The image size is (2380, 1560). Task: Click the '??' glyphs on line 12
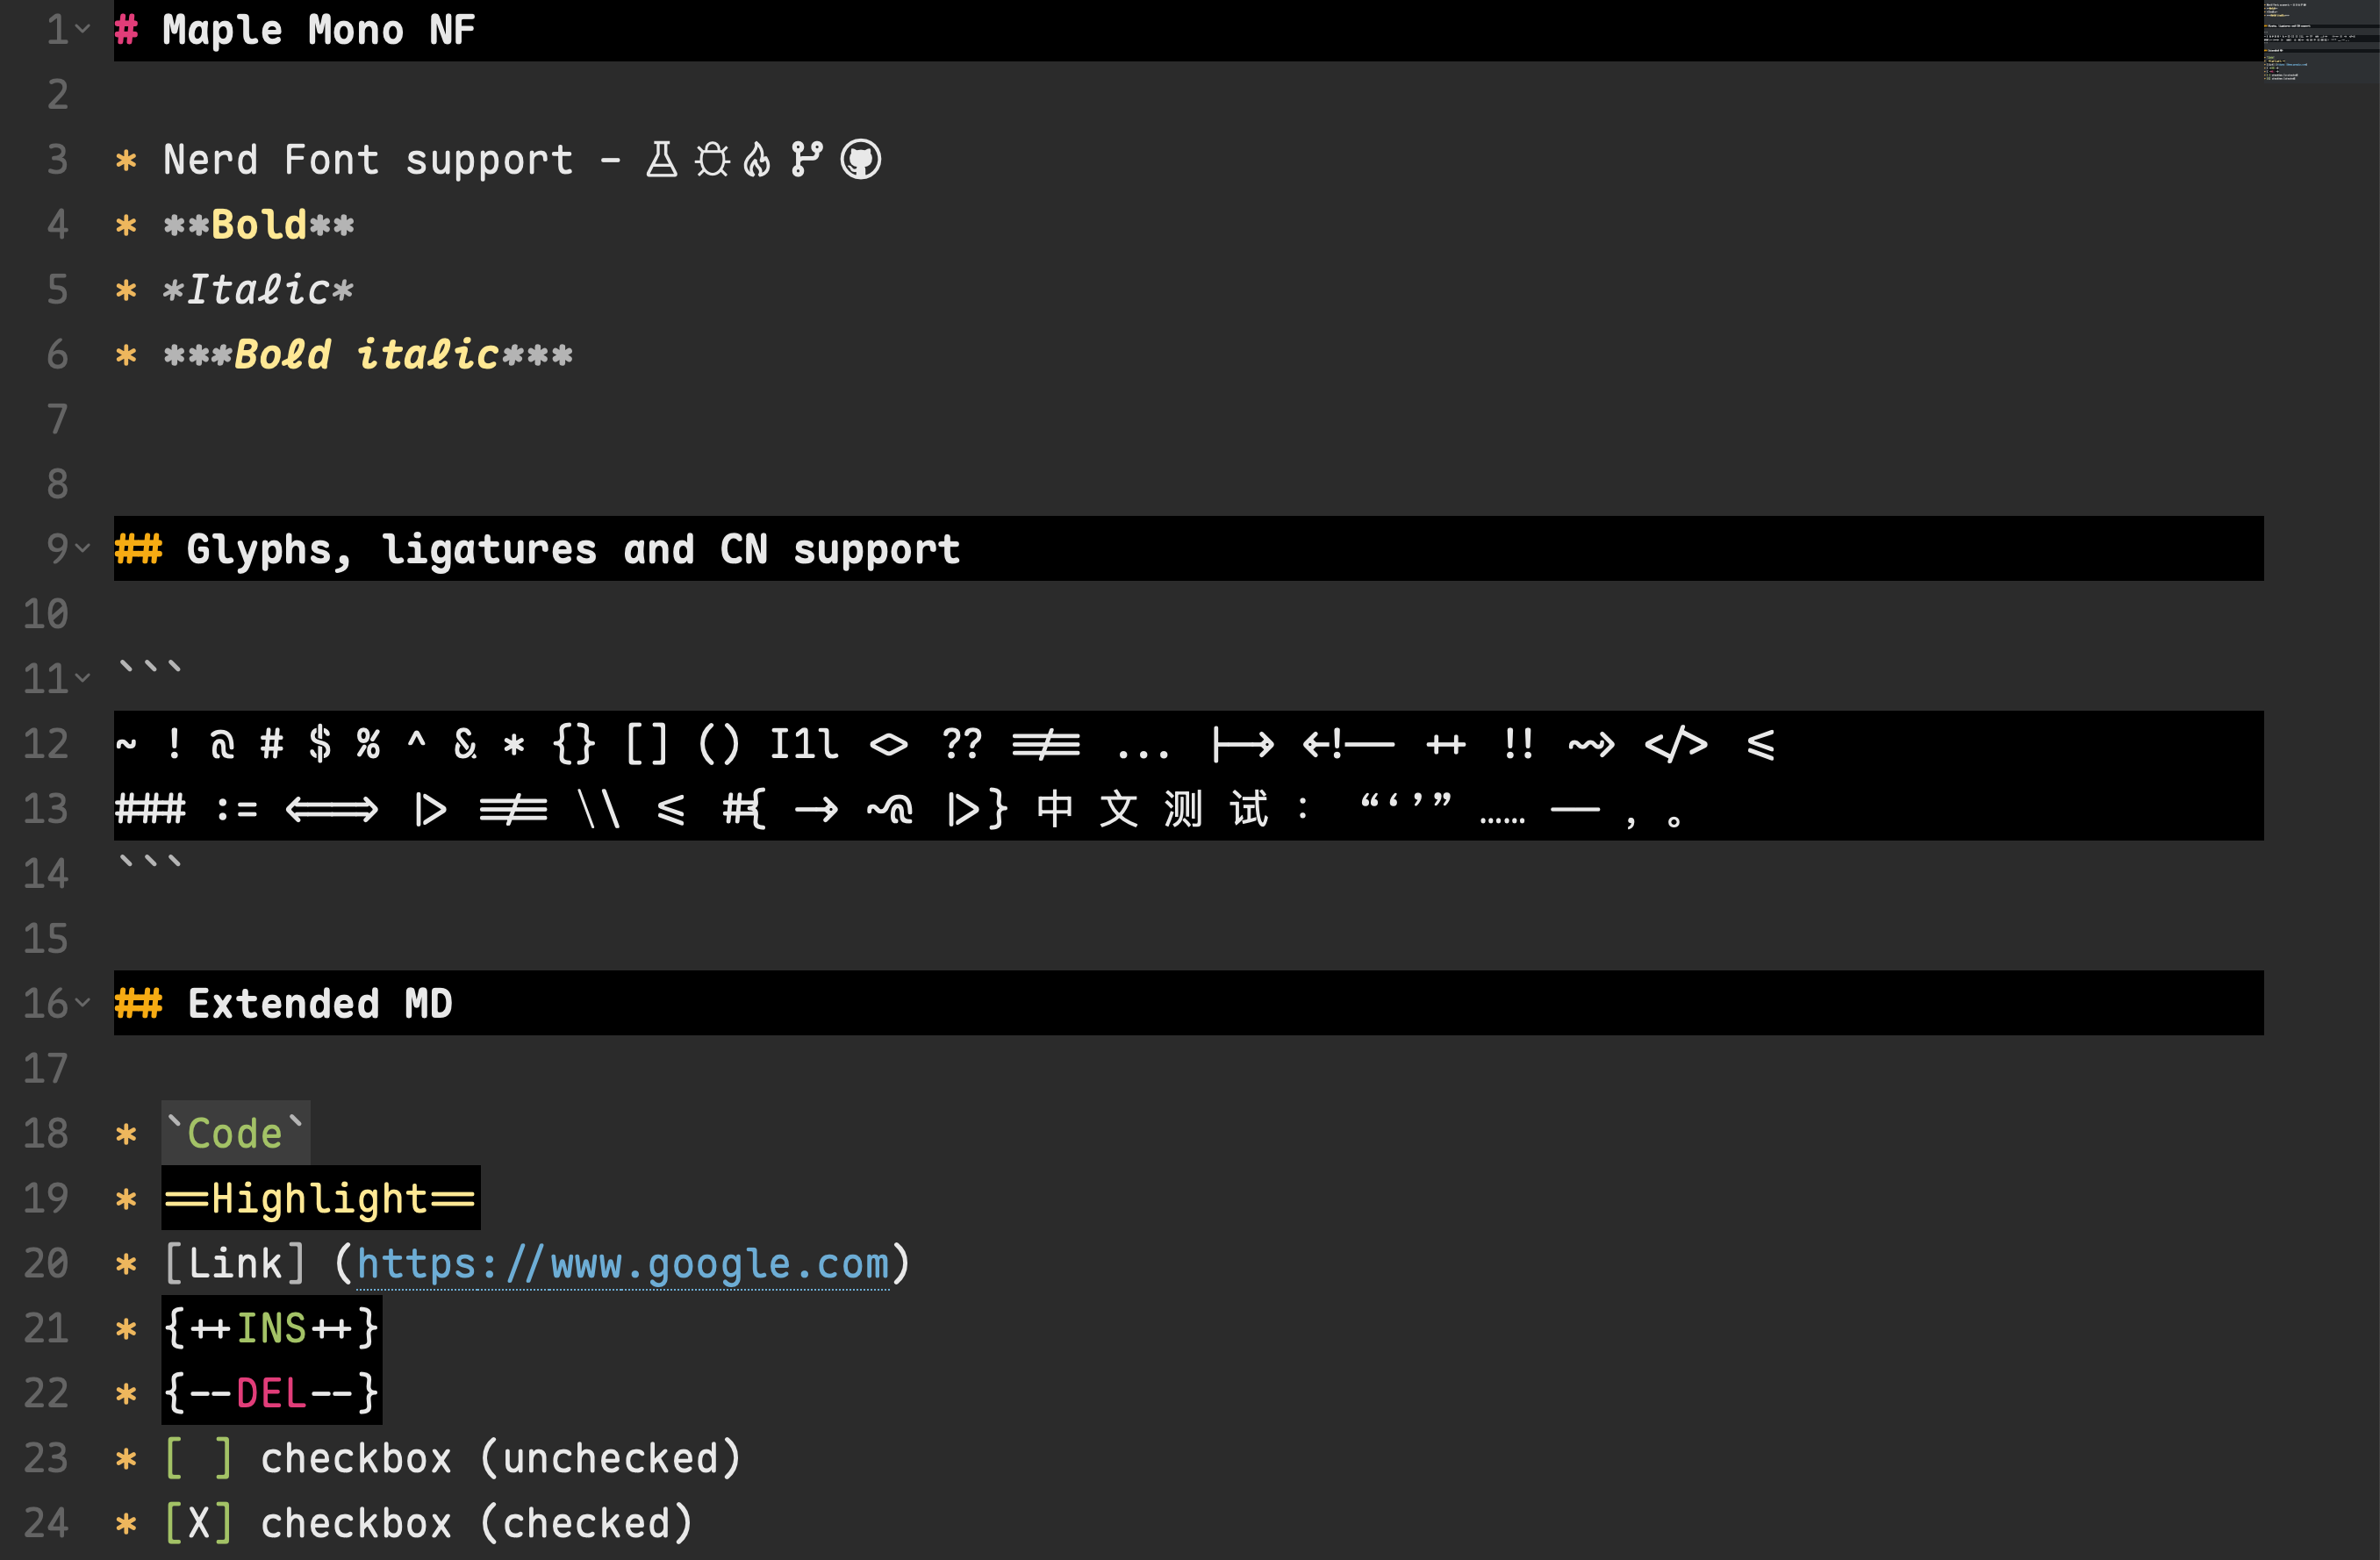[x=962, y=744]
